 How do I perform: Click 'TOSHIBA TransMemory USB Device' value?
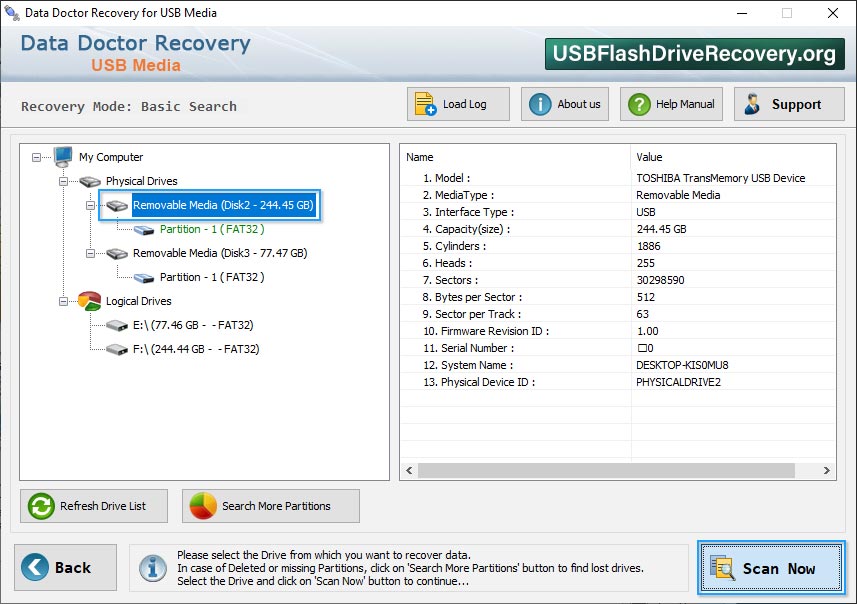pyautogui.click(x=720, y=178)
